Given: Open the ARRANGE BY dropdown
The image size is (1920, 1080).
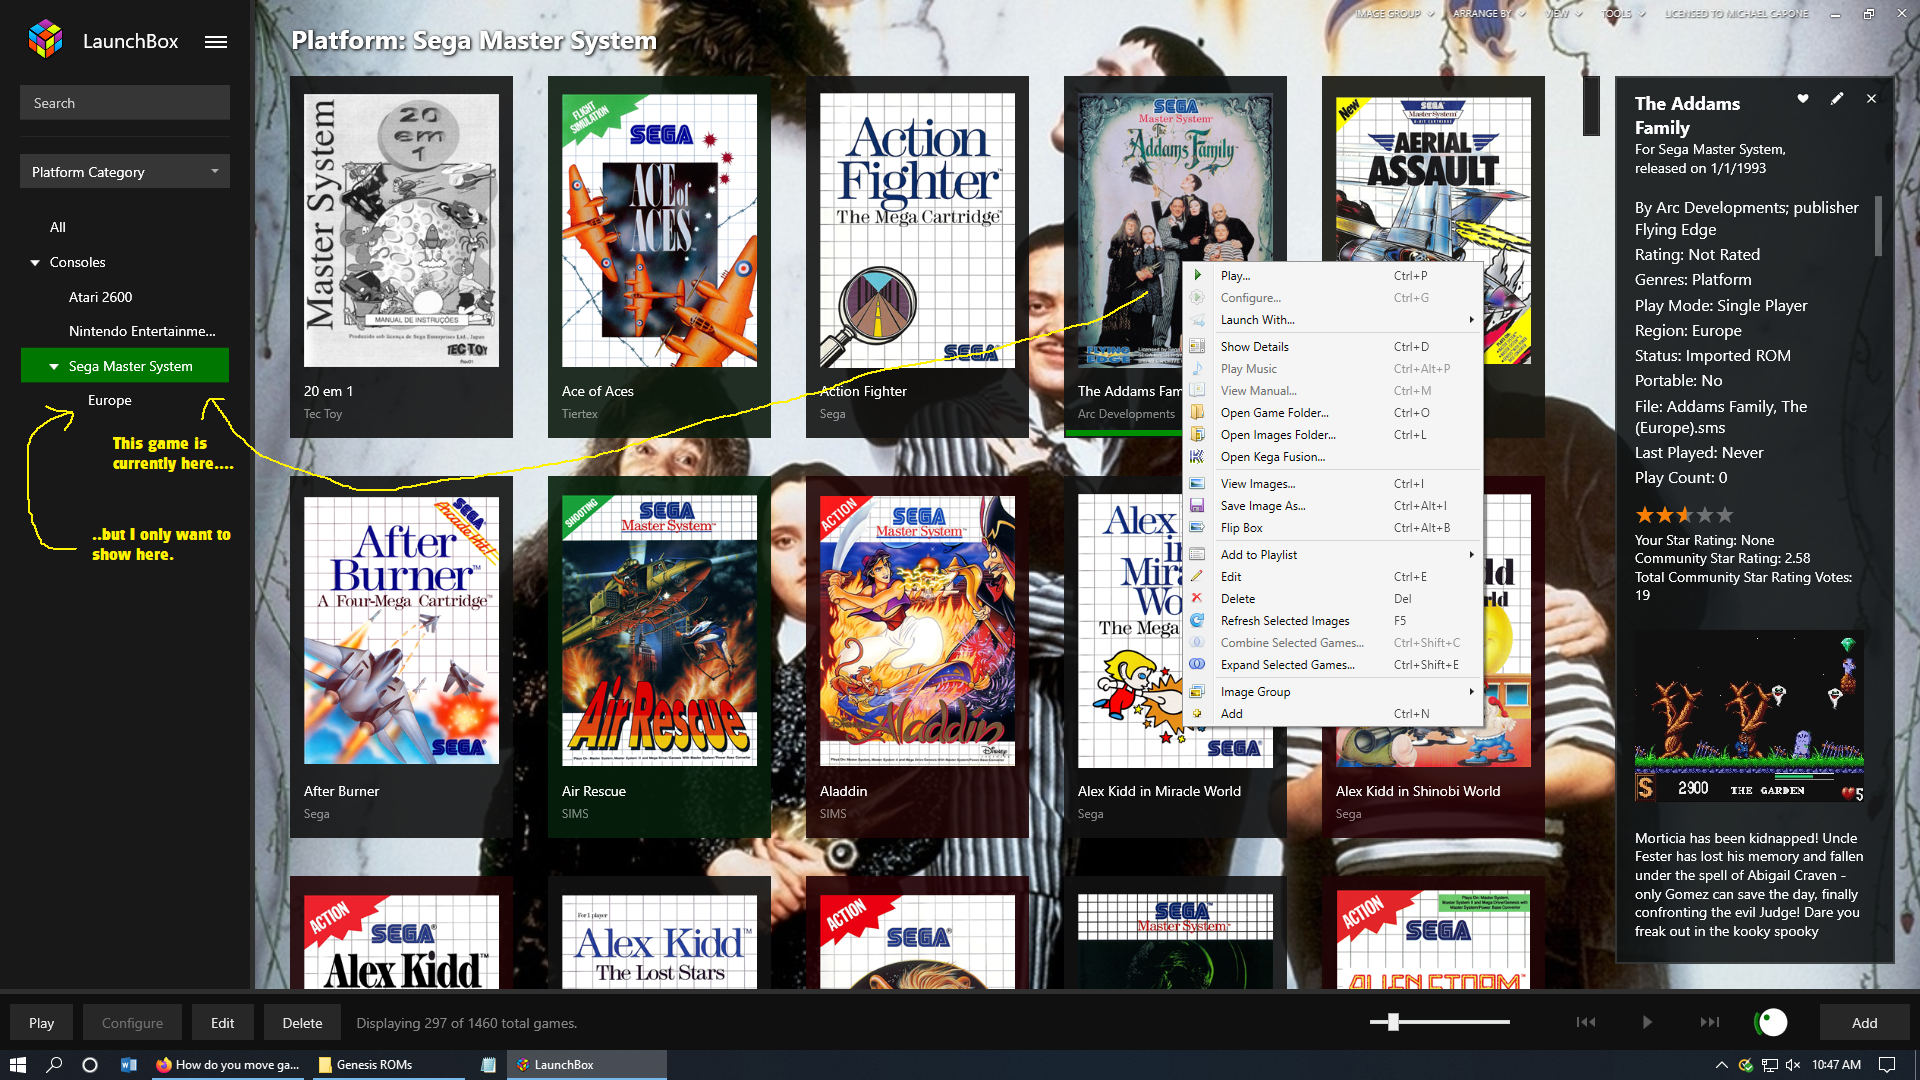Looking at the screenshot, I should [x=1489, y=14].
